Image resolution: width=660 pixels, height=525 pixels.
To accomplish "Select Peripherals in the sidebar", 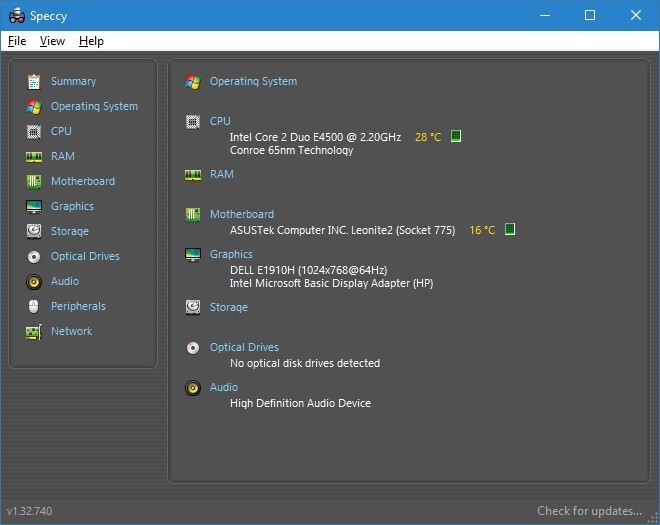I will point(78,306).
